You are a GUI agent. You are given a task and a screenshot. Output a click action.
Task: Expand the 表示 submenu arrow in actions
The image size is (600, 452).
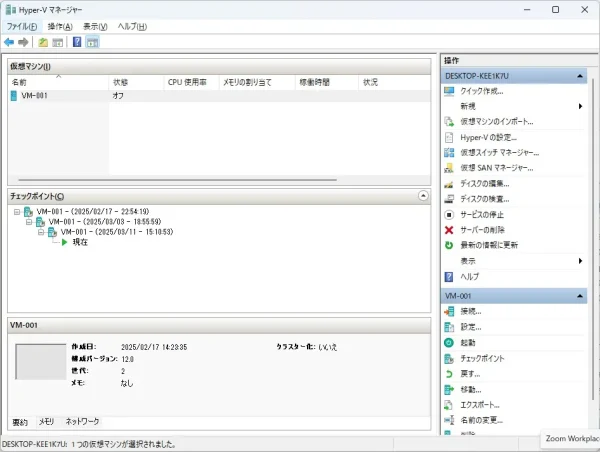pyautogui.click(x=580, y=261)
